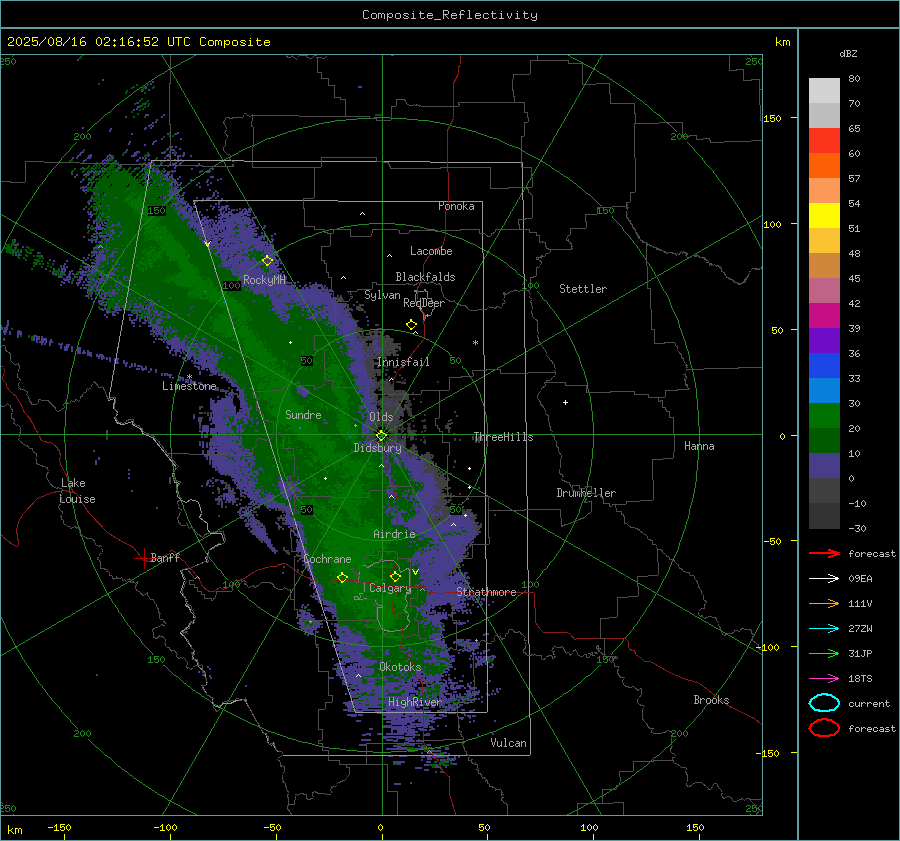Click the Stettler city label
This screenshot has height=841, width=900.
583,289
